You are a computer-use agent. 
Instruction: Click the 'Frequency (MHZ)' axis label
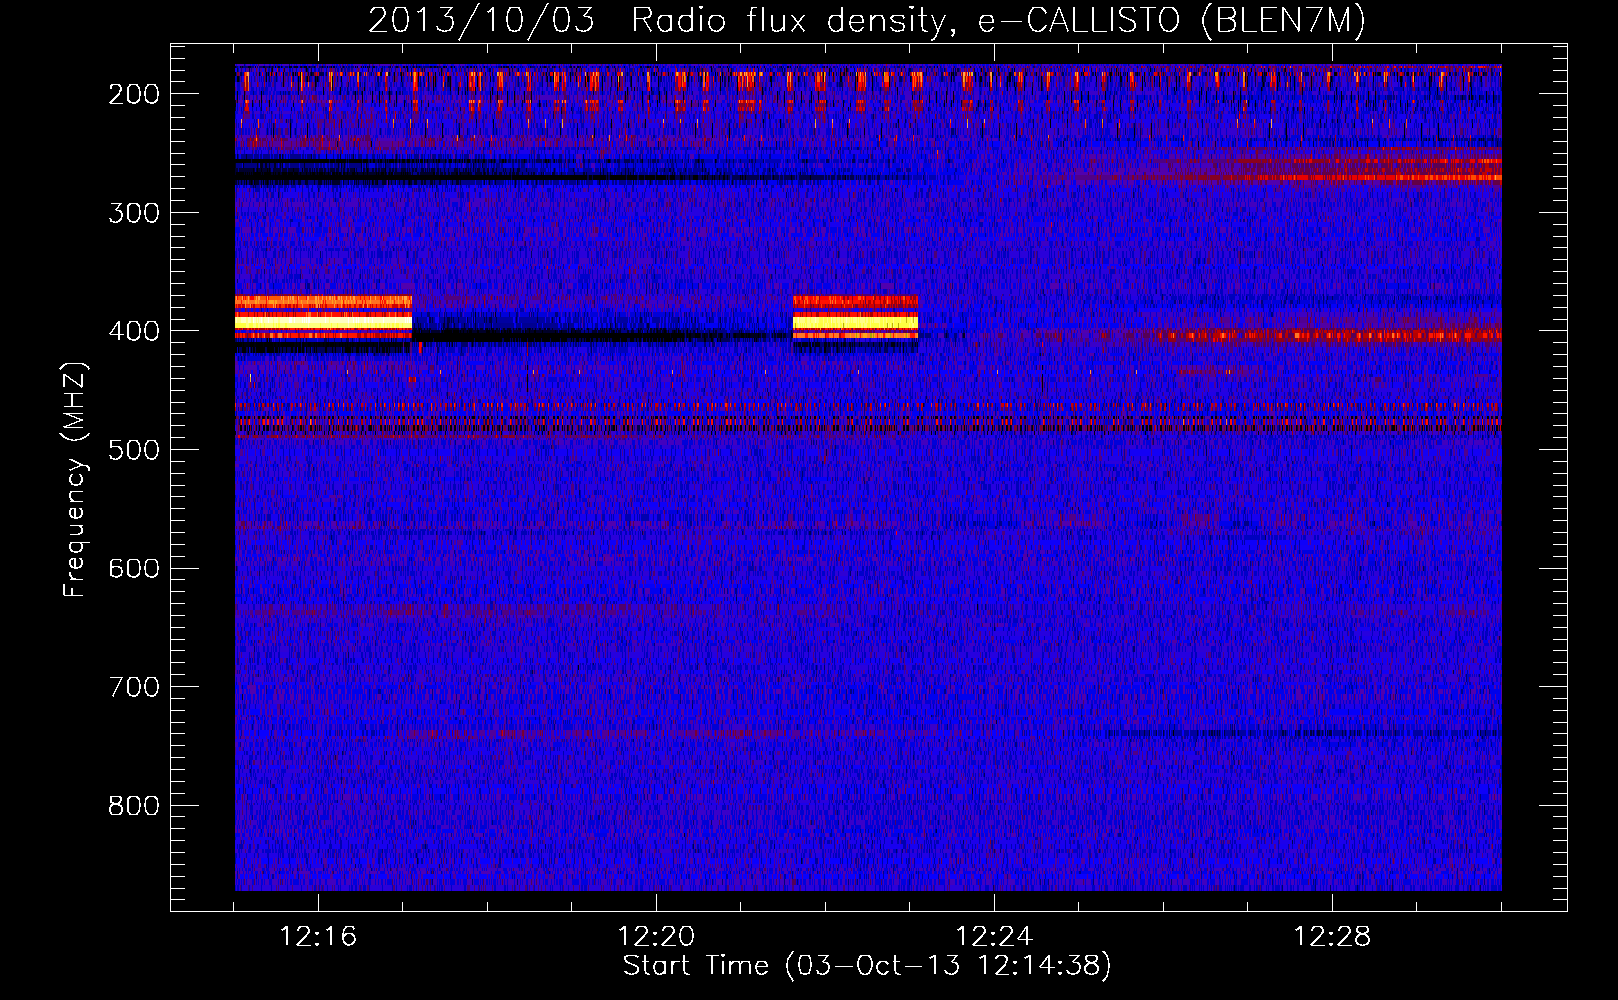[75, 479]
